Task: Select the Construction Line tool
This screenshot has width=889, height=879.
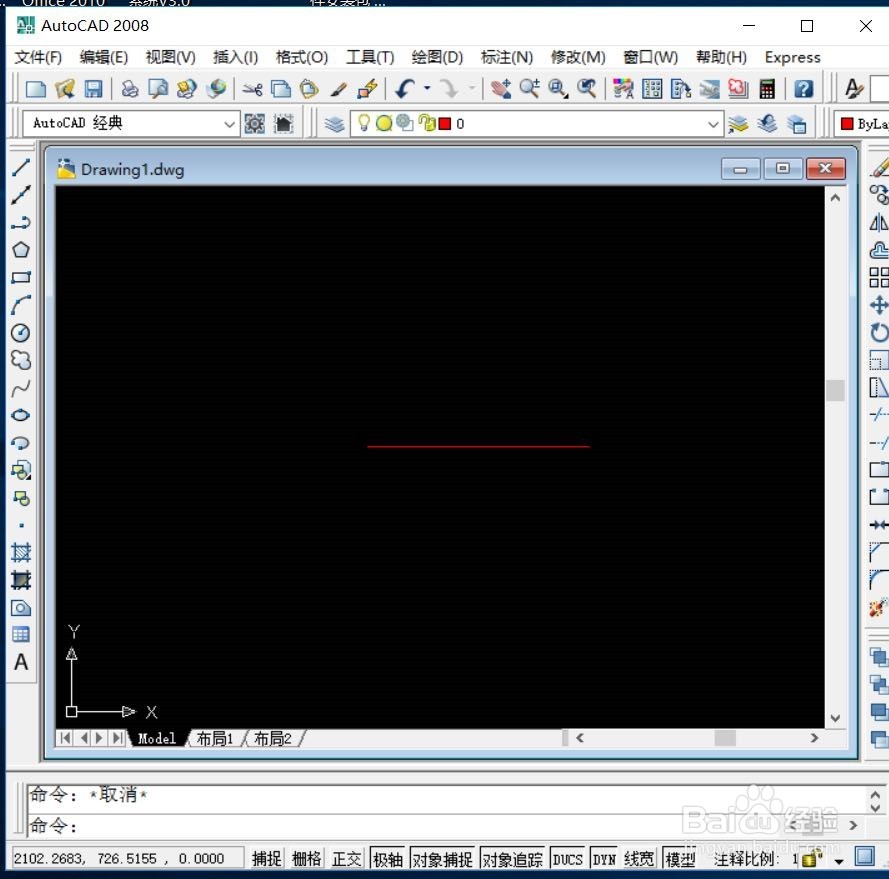Action: point(21,195)
